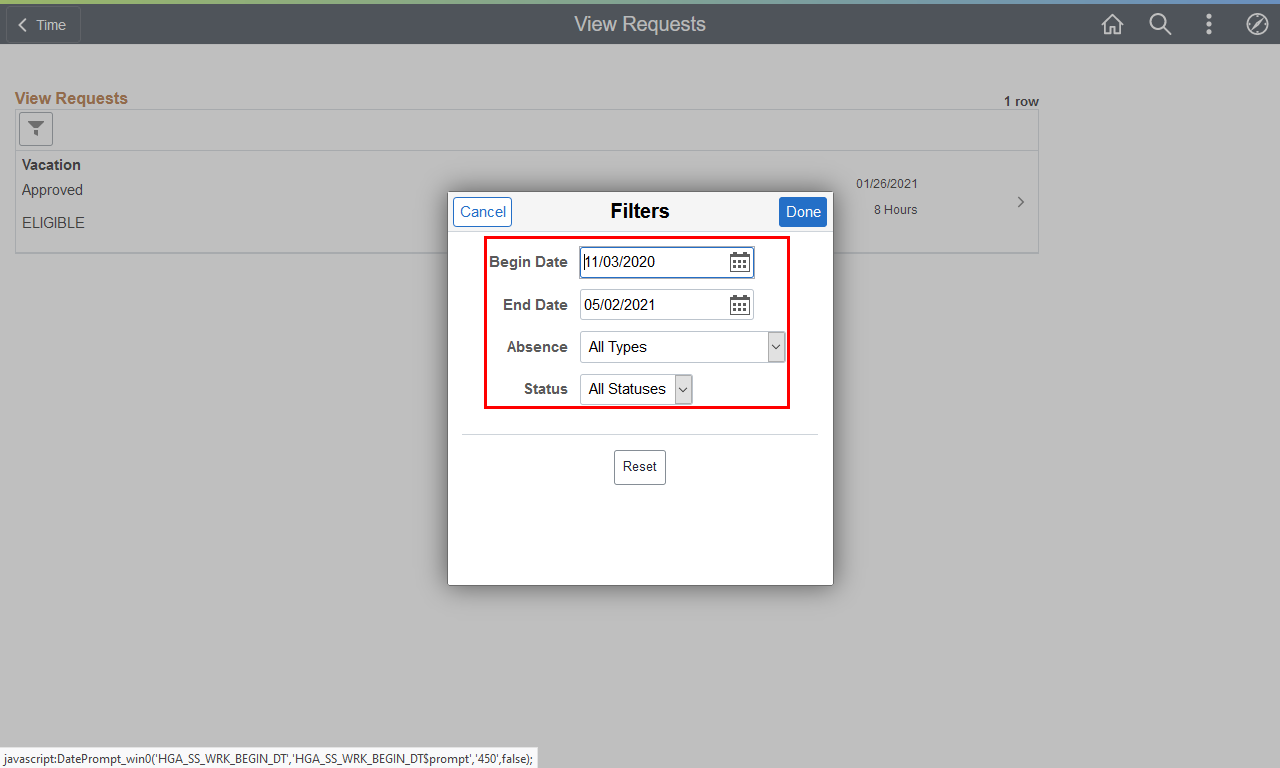Go back to Time

coord(43,25)
